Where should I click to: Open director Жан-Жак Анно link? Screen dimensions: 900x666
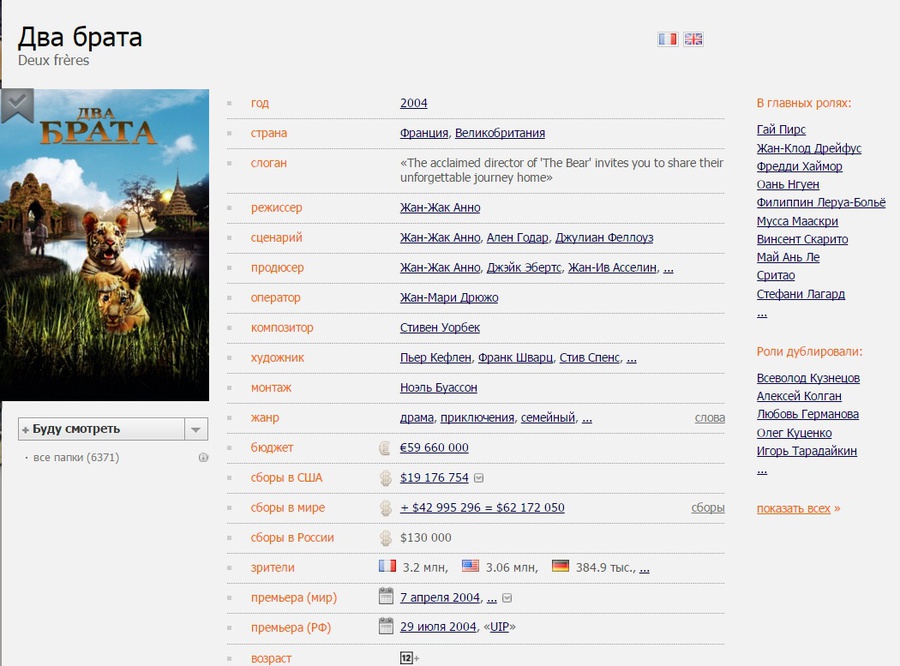tap(440, 207)
